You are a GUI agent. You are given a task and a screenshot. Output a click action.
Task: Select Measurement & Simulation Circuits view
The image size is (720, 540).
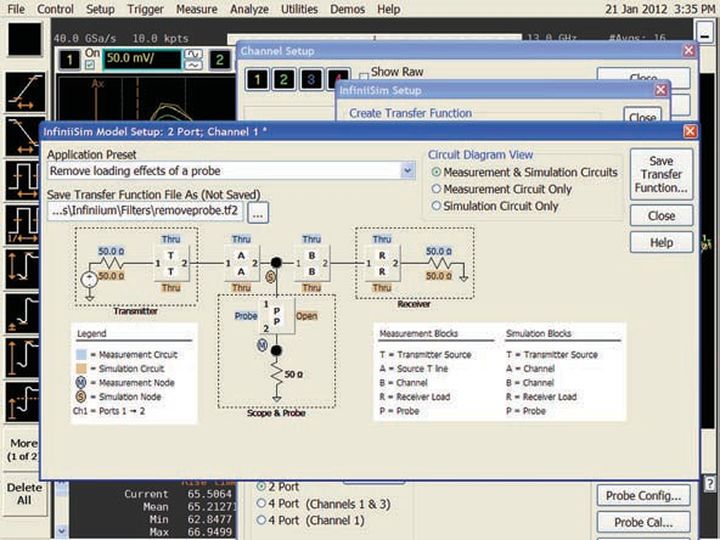click(x=436, y=172)
